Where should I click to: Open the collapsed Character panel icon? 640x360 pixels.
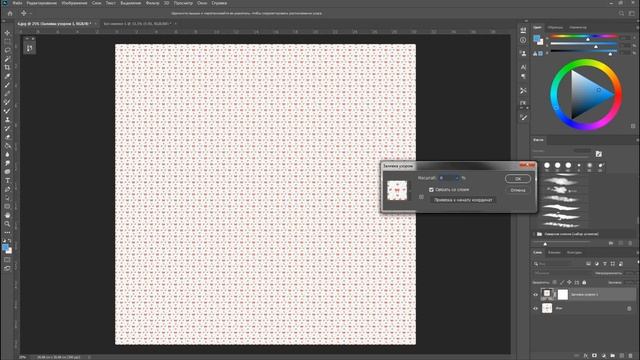(x=523, y=67)
